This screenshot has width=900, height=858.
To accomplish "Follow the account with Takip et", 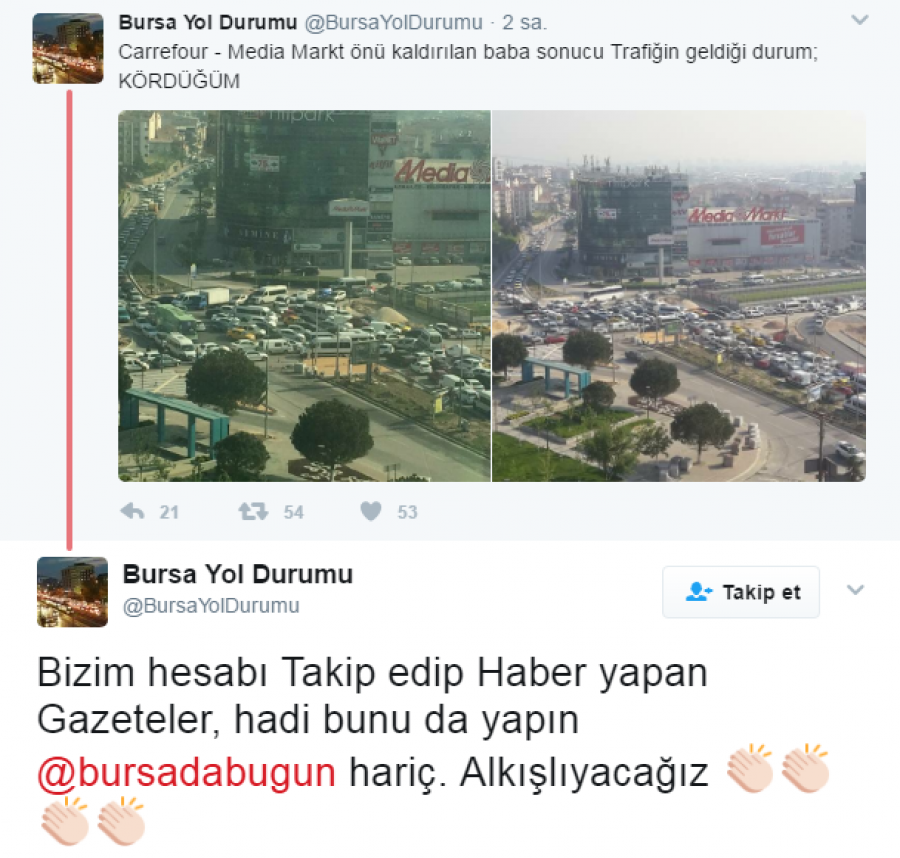I will [x=741, y=592].
